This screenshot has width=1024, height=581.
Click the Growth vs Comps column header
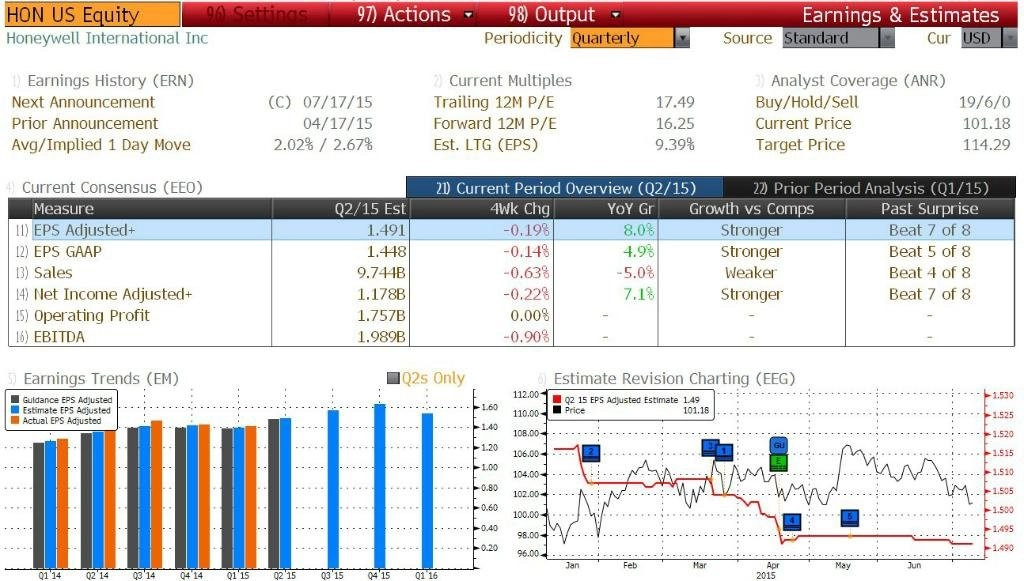point(752,209)
